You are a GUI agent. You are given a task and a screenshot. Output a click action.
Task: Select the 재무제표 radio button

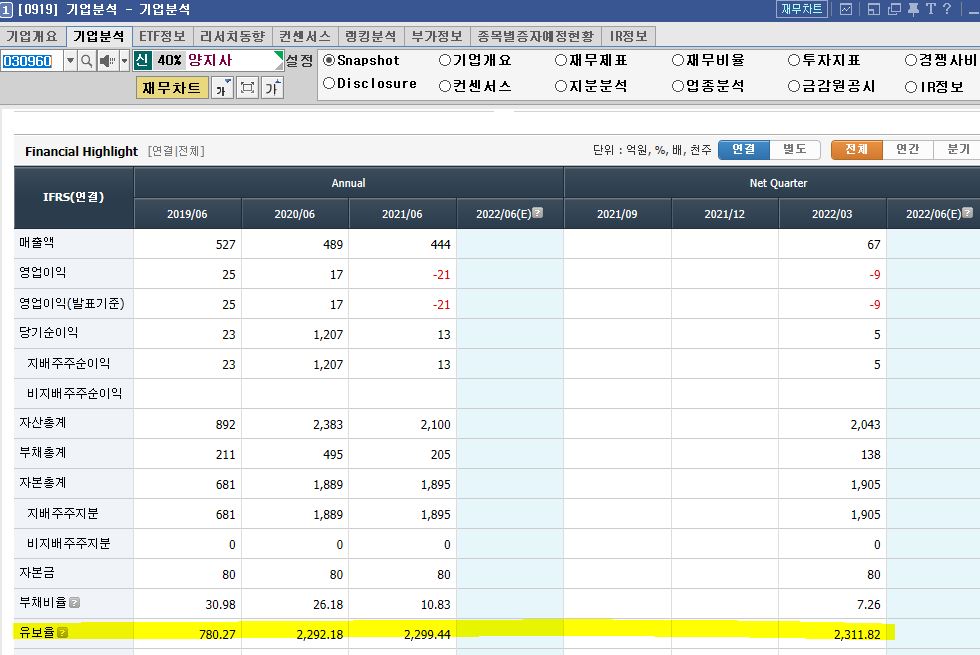tap(561, 60)
